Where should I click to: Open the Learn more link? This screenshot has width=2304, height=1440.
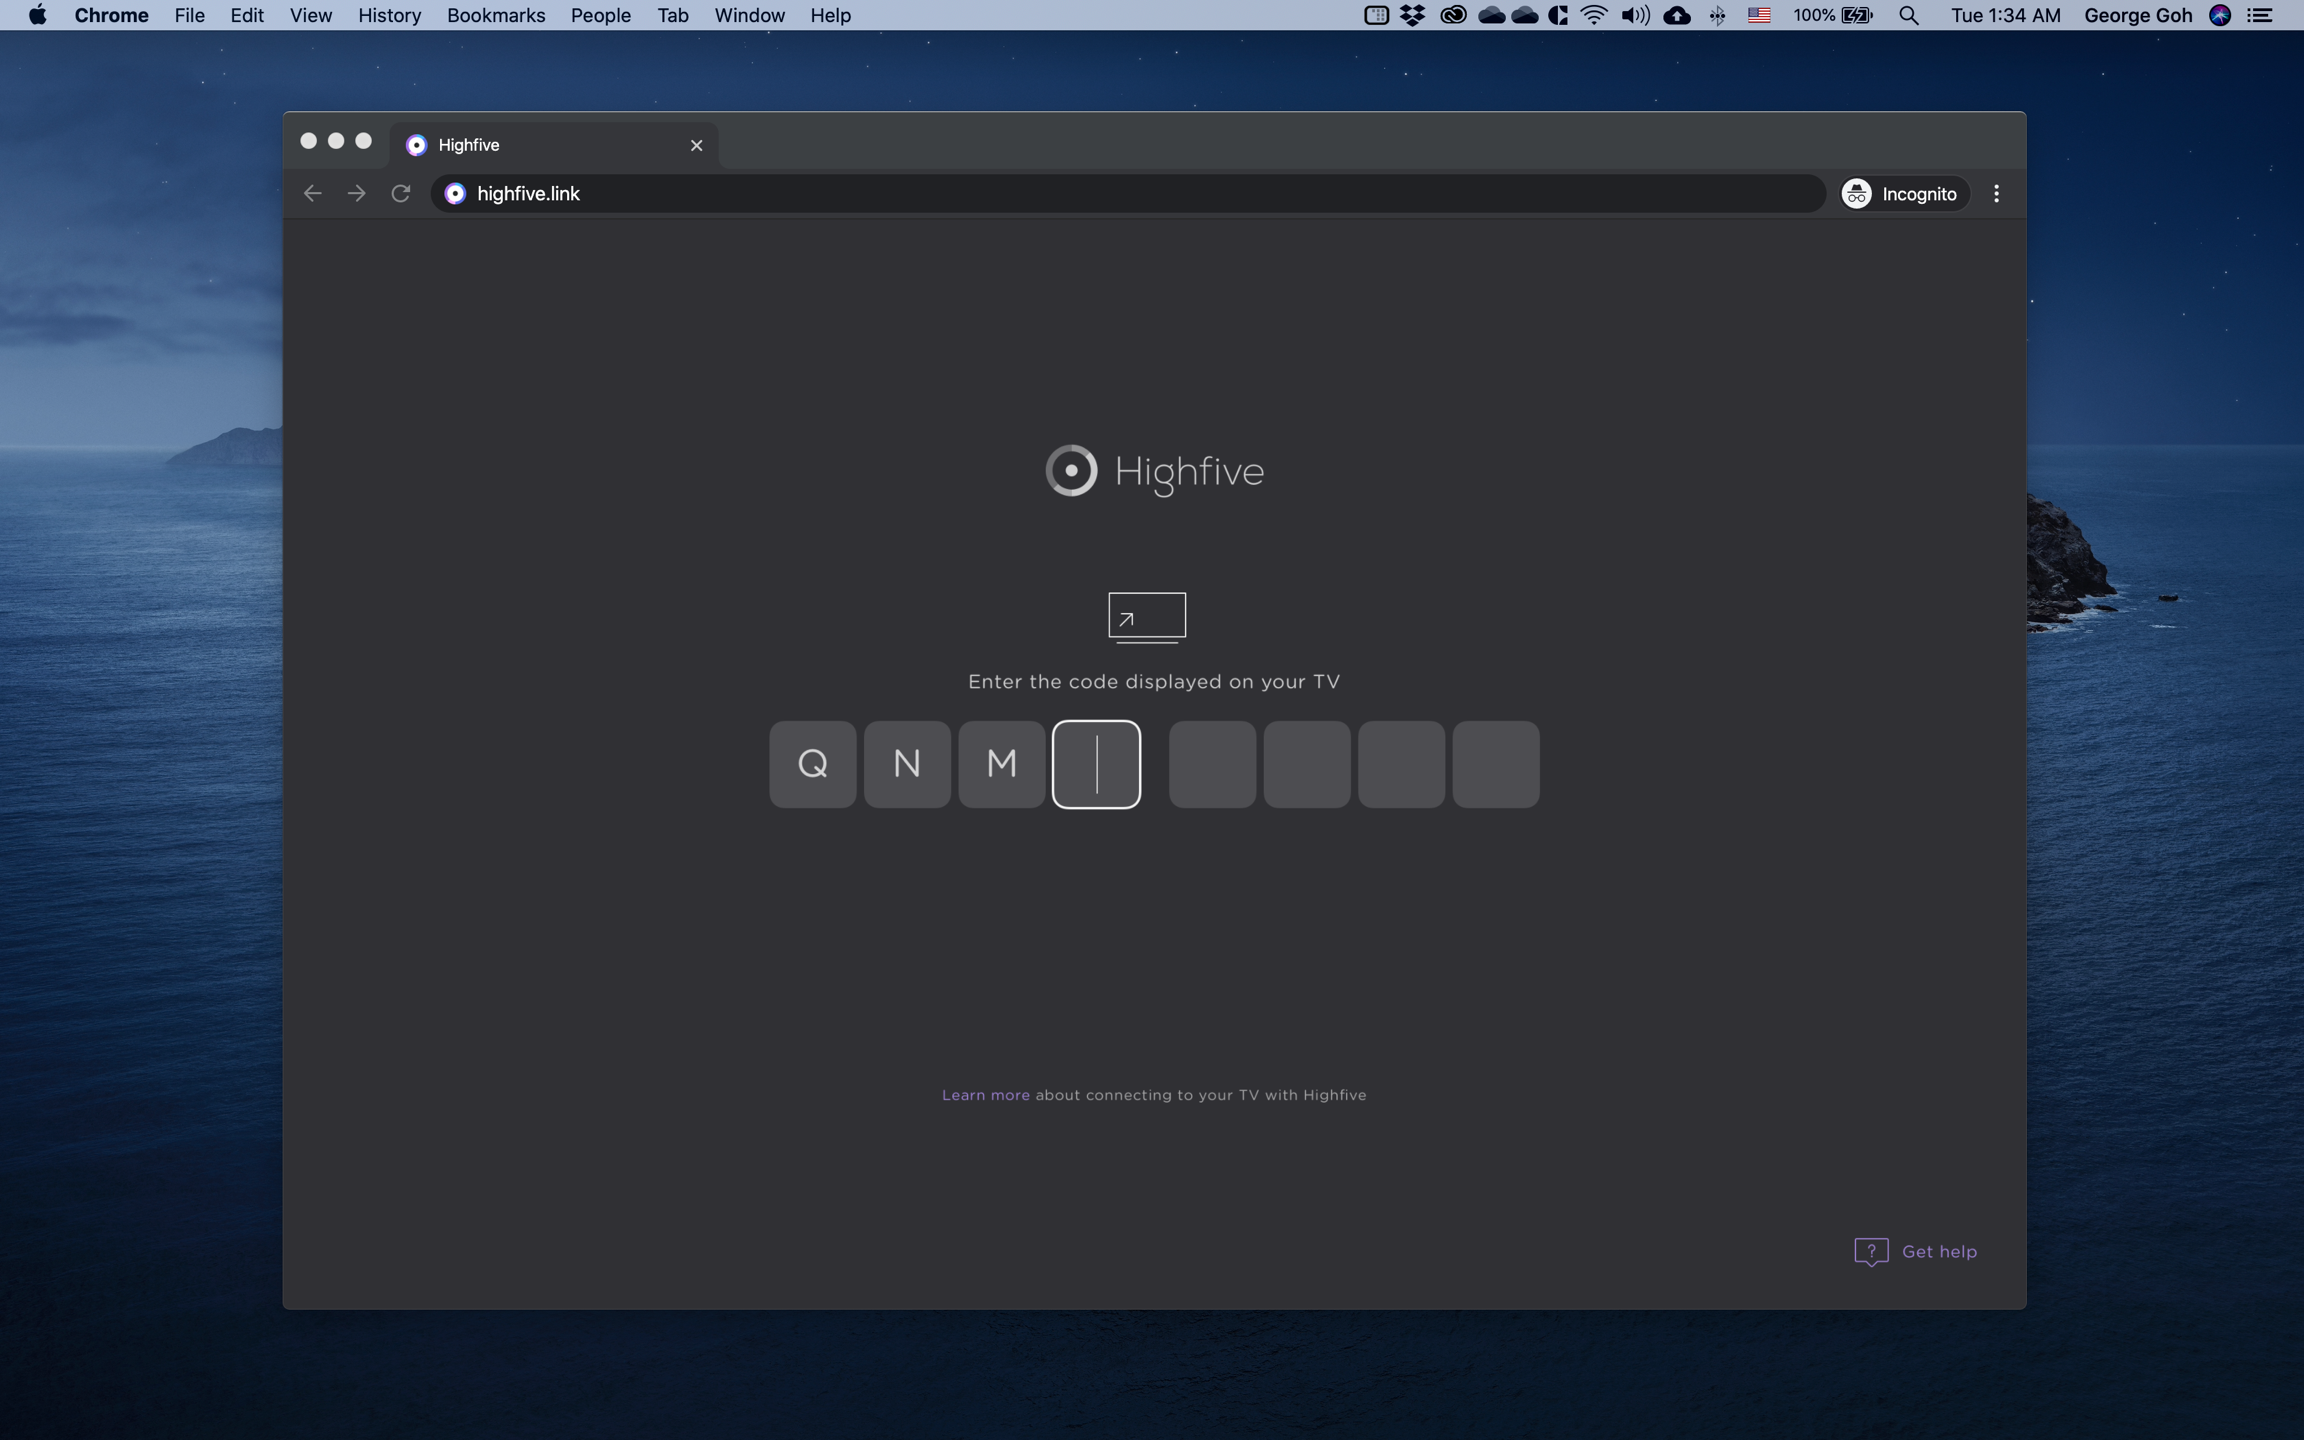click(985, 1095)
